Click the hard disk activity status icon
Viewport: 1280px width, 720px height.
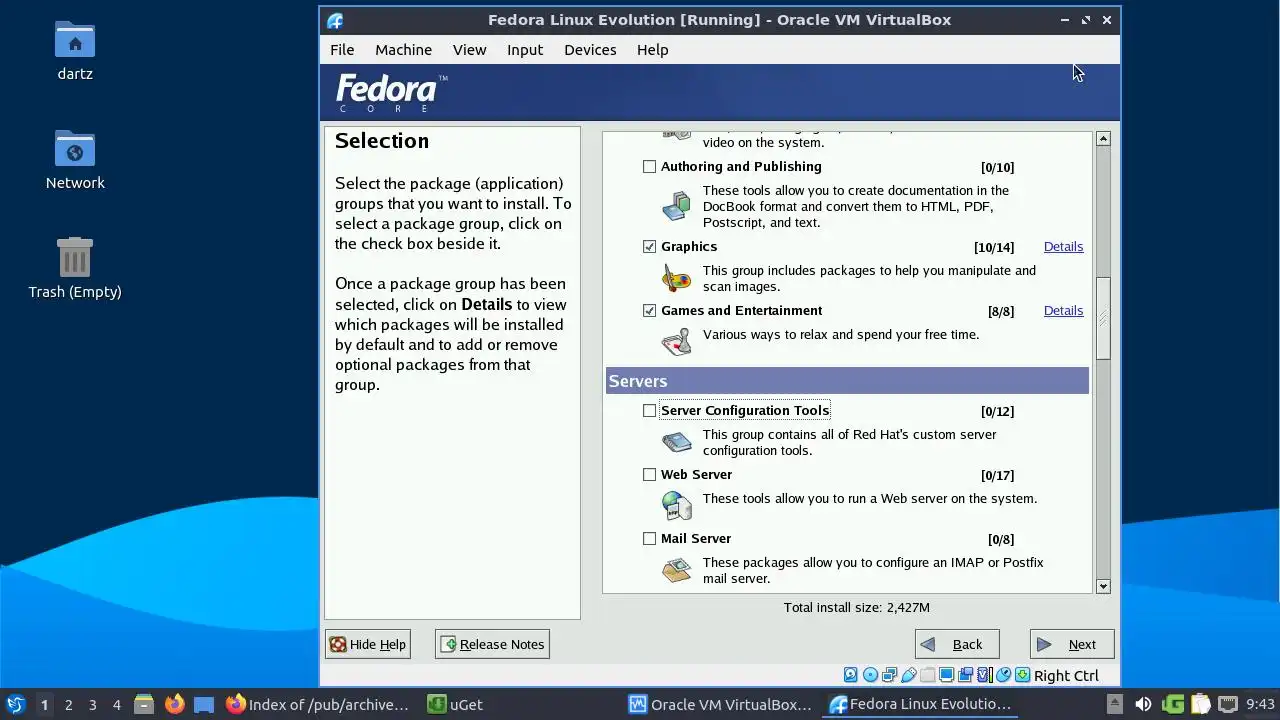851,675
